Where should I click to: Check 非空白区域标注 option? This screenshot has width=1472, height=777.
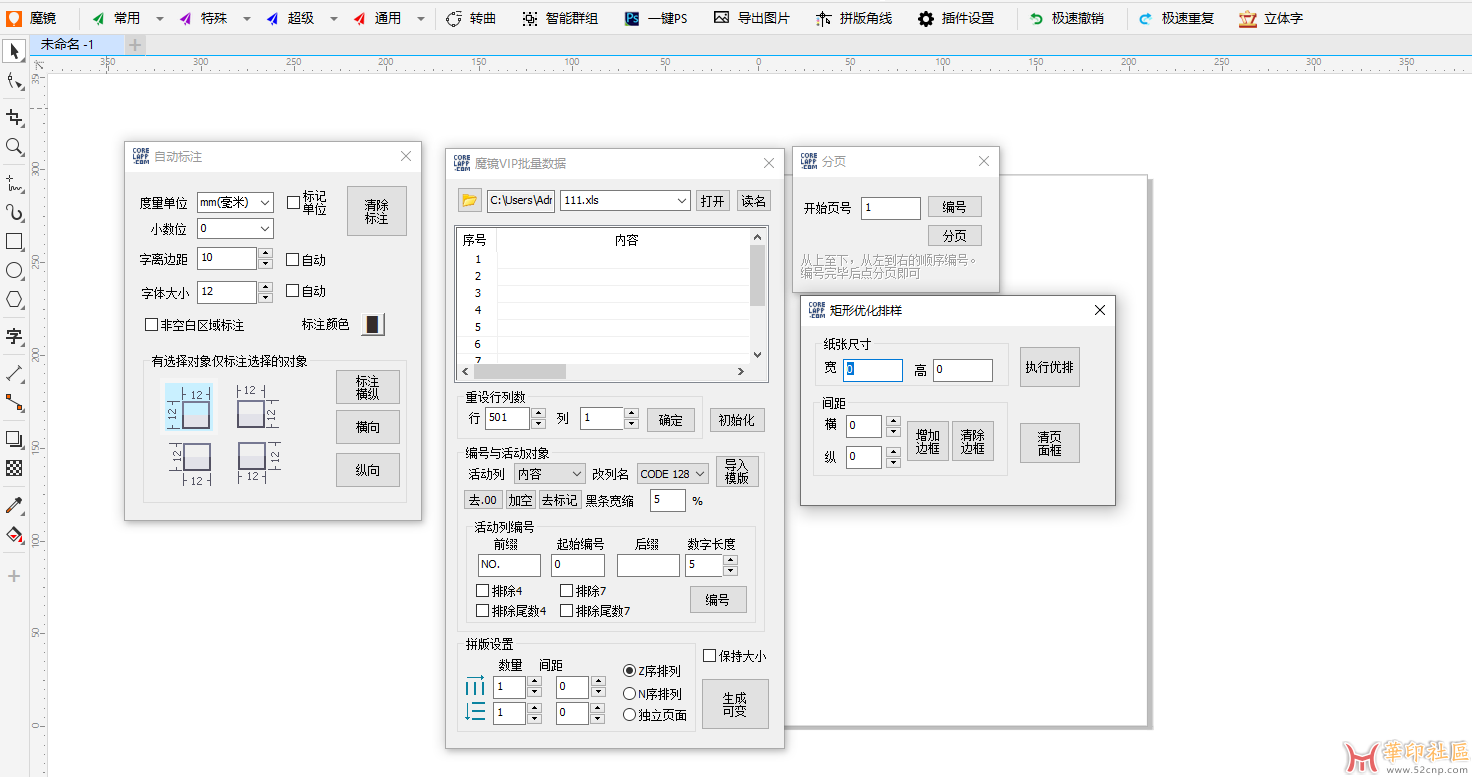(152, 325)
